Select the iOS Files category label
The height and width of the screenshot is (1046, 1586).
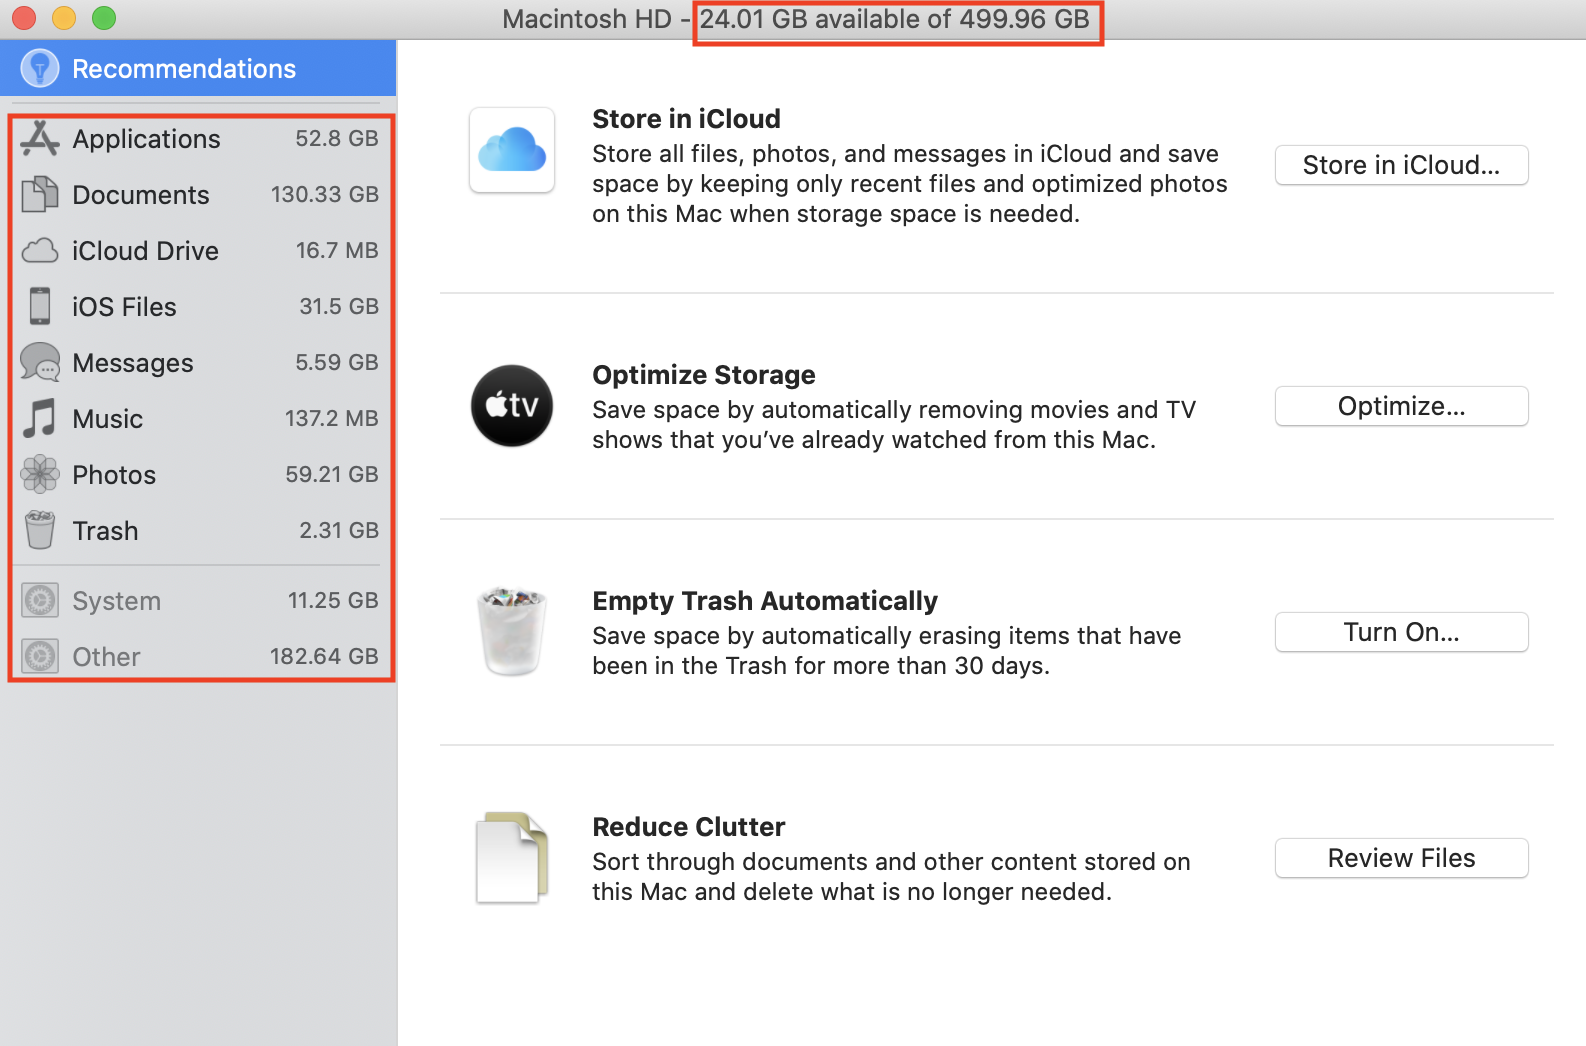[124, 307]
